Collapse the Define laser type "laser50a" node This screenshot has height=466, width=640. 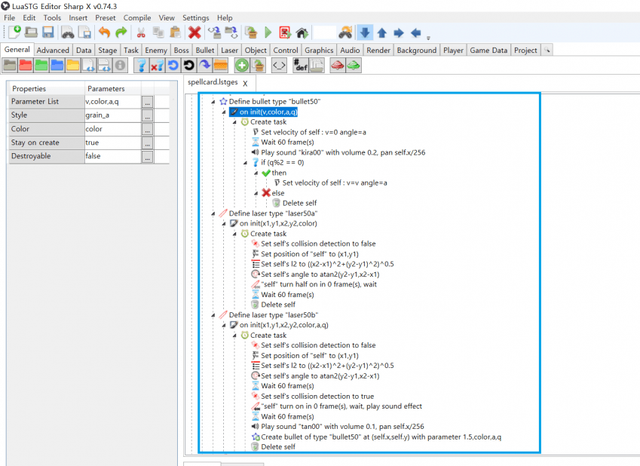(214, 213)
